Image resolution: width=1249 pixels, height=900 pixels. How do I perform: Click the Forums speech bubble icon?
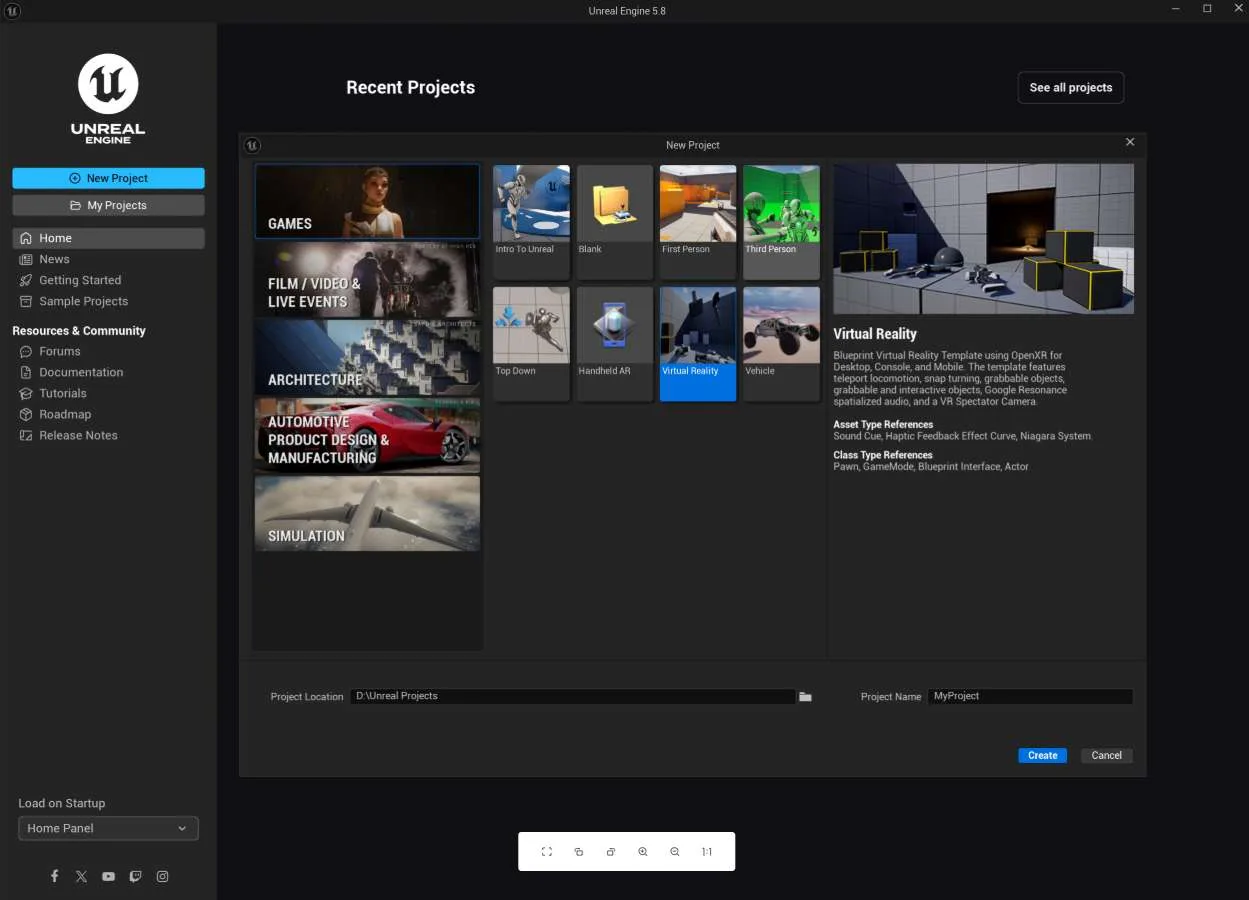click(x=27, y=351)
